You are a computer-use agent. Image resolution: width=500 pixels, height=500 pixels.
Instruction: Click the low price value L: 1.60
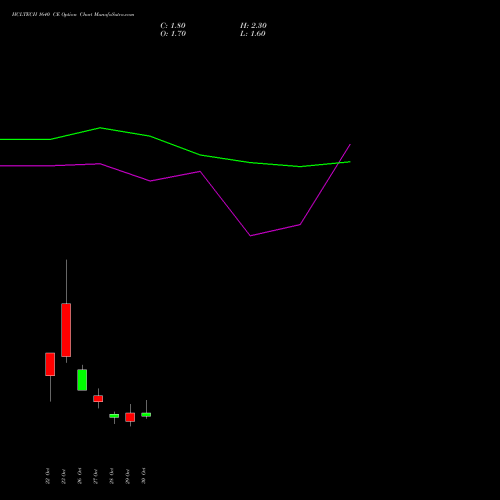point(253,34)
